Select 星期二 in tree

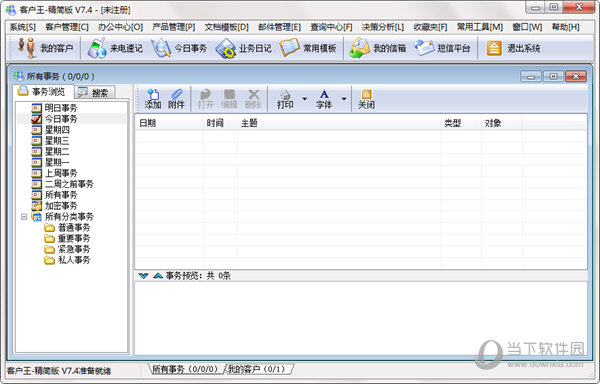(57, 151)
